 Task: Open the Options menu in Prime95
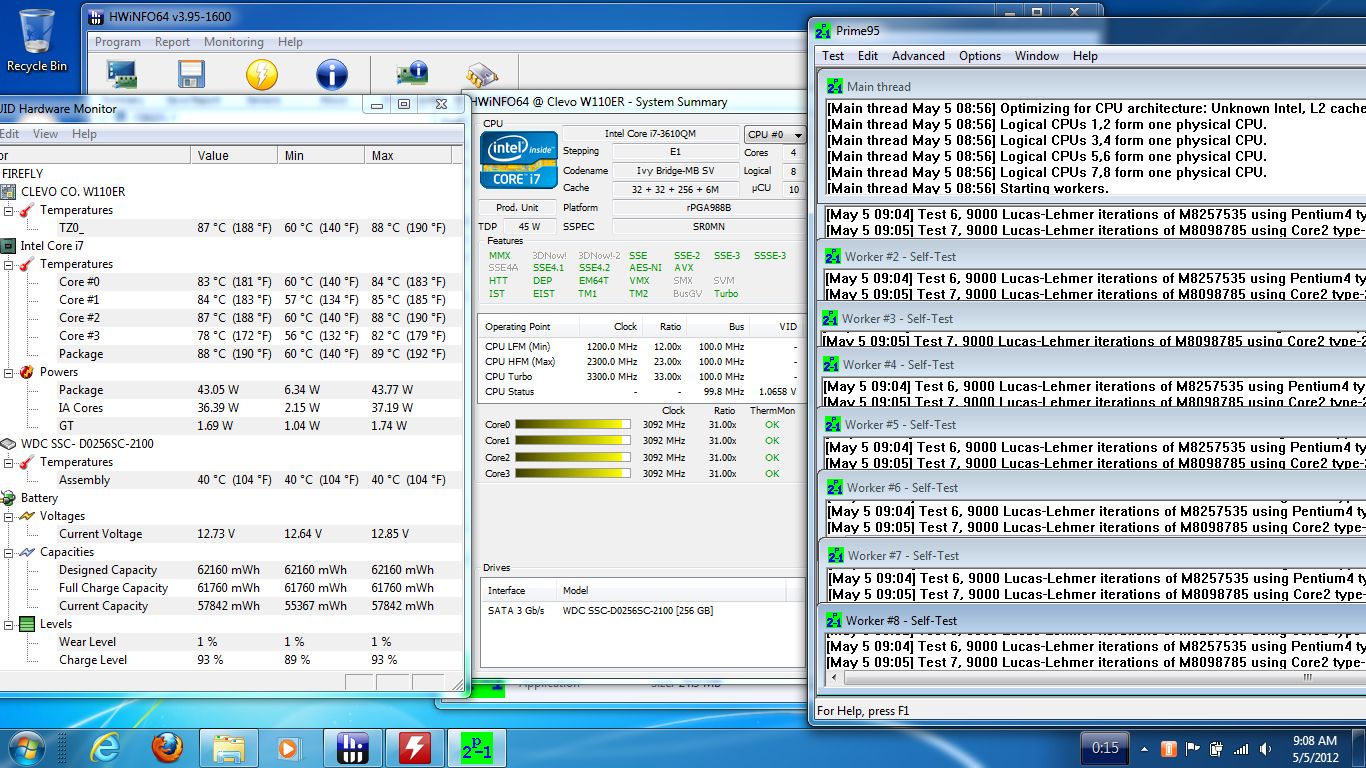[x=980, y=56]
